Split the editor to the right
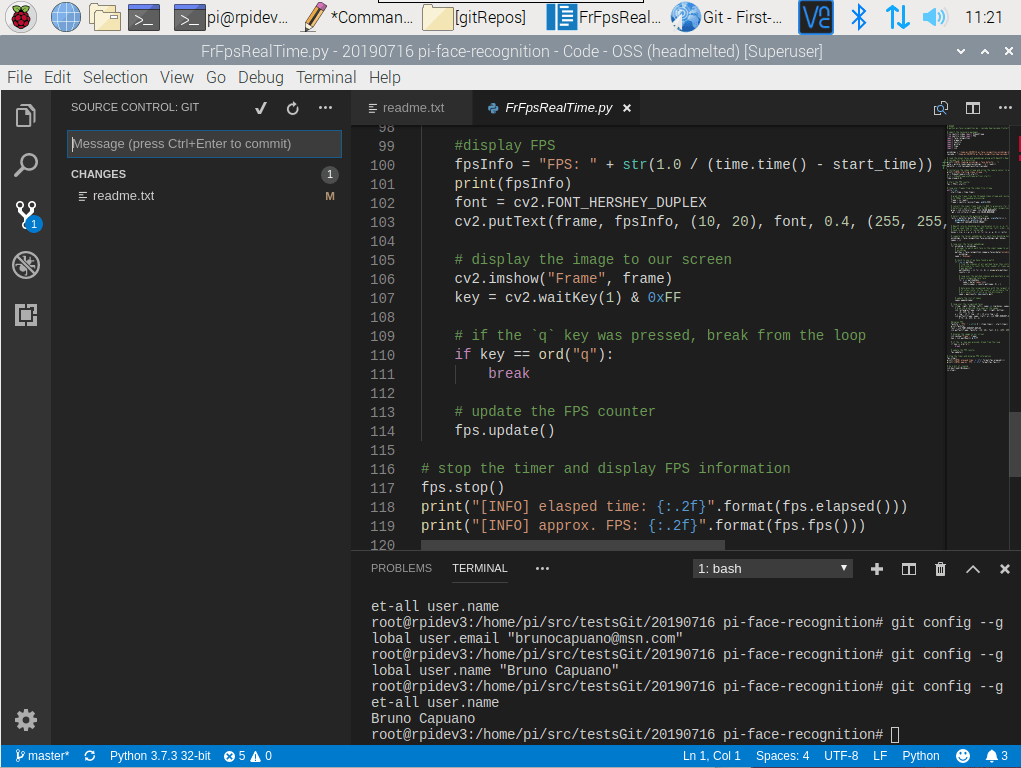 (x=972, y=108)
